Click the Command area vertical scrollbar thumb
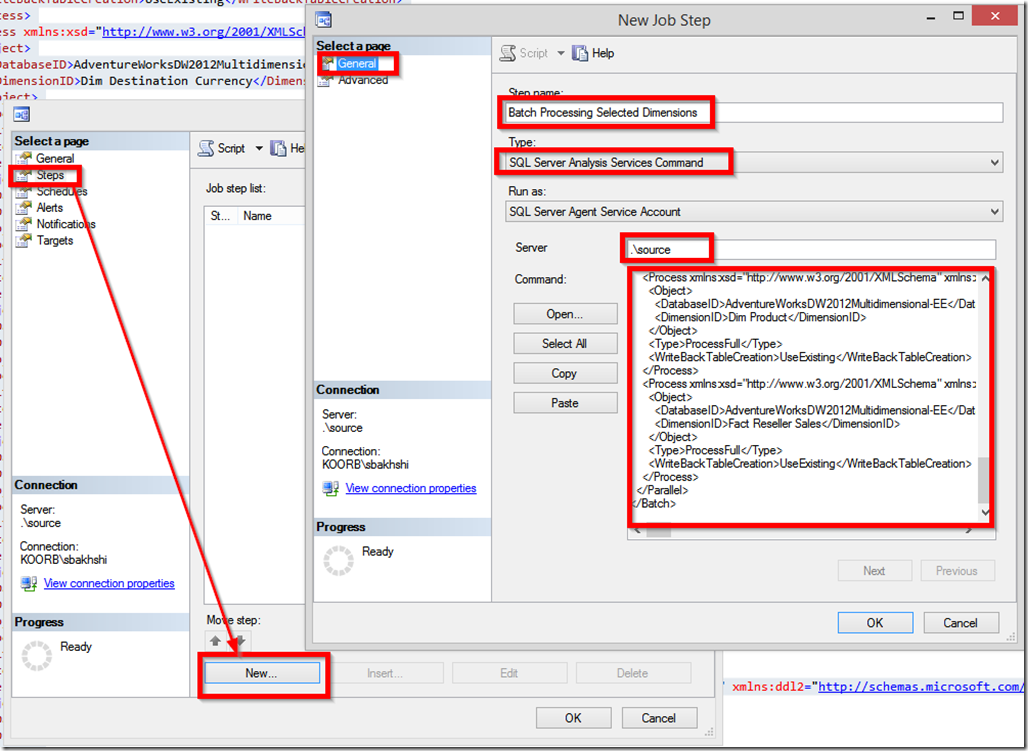 985,479
